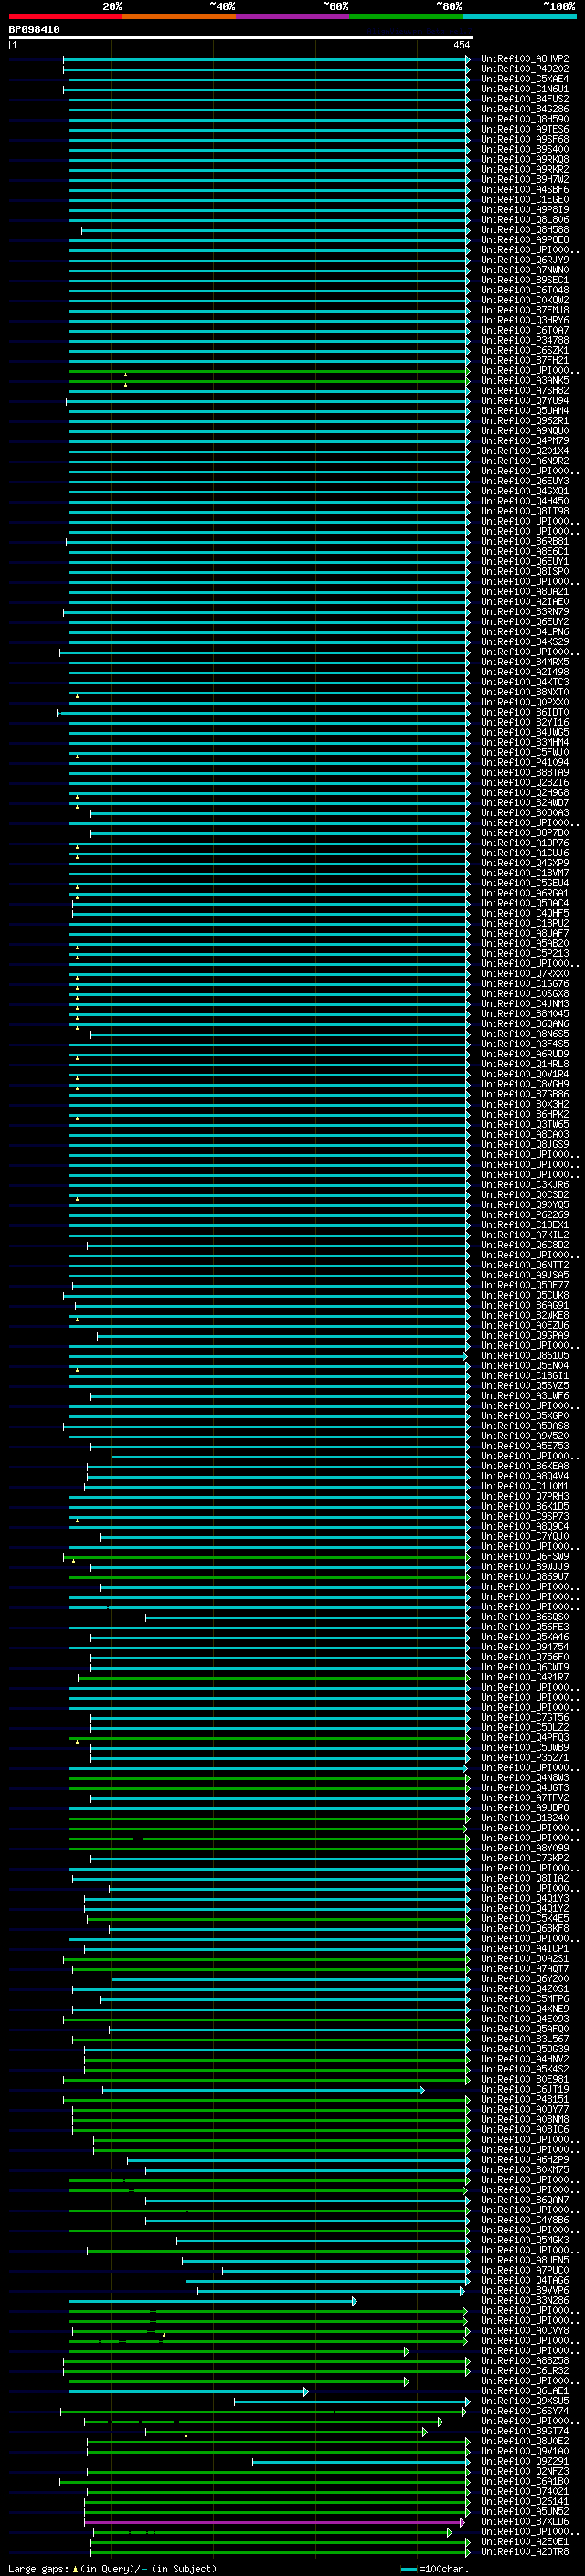
Task: Select hit UniRef100_P62269
Action: click(524, 1215)
